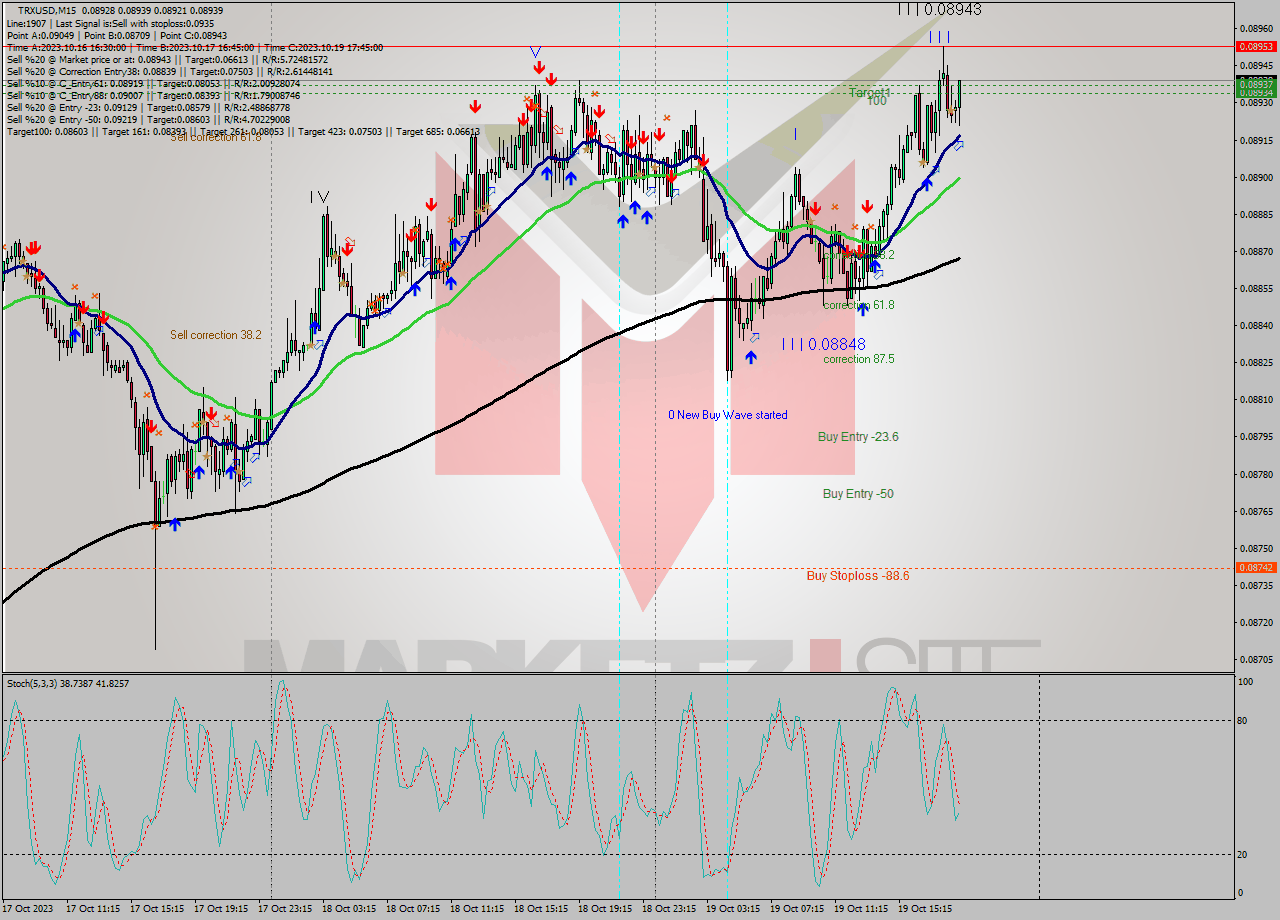Select the orange dashed line at 0.08742
The width and height of the screenshot is (1280, 920).
tap(618, 567)
